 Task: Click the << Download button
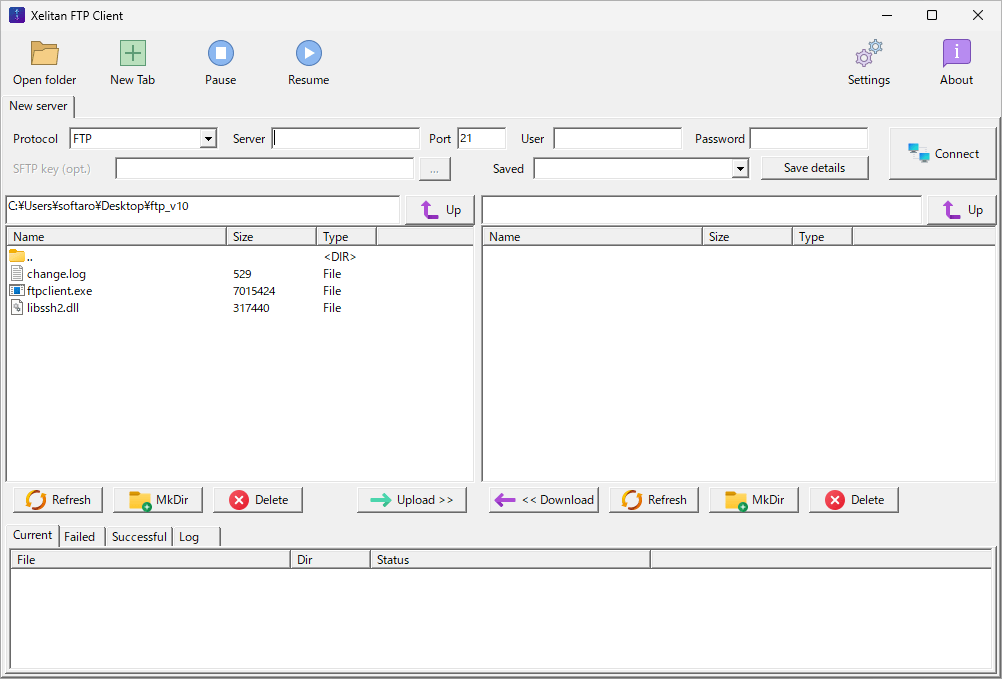(x=544, y=500)
